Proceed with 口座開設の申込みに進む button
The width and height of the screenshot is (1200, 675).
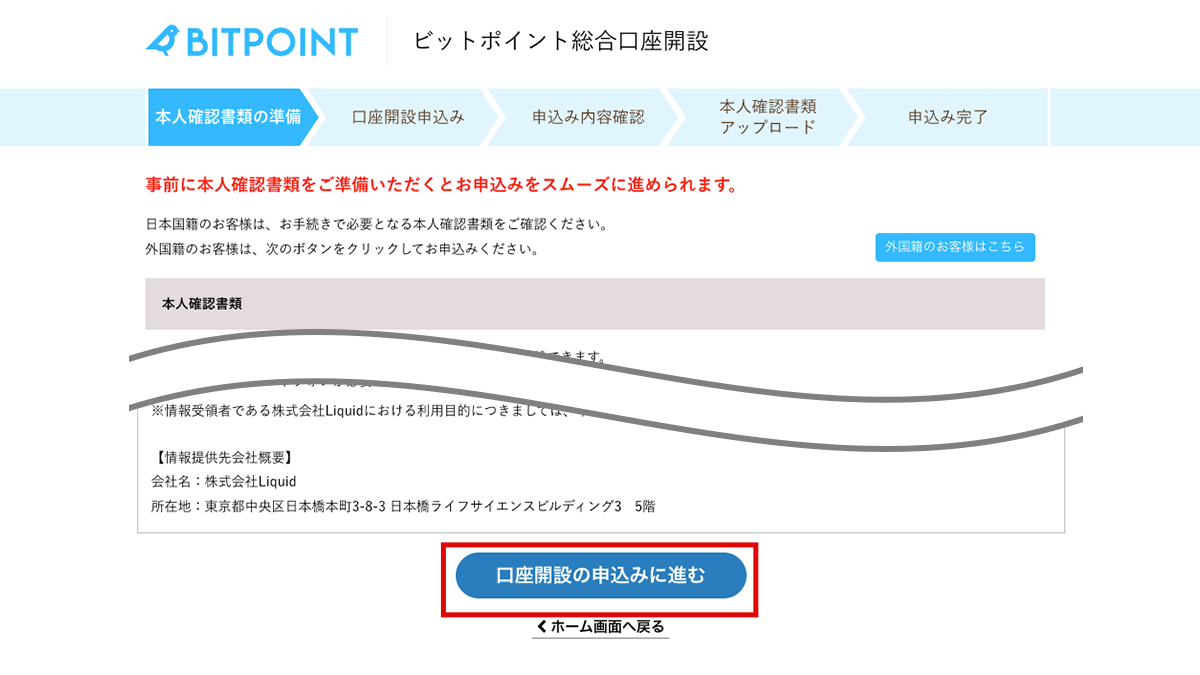point(601,575)
